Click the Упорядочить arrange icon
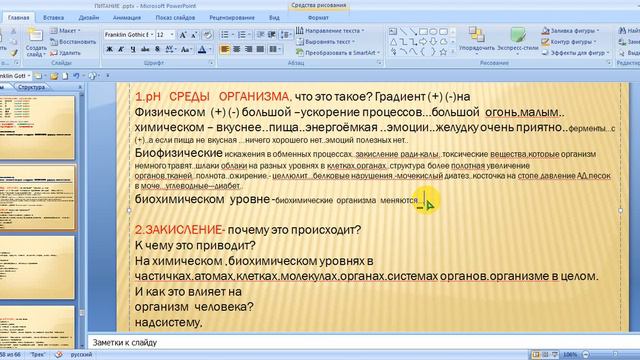The image size is (640, 360). pos(476,35)
